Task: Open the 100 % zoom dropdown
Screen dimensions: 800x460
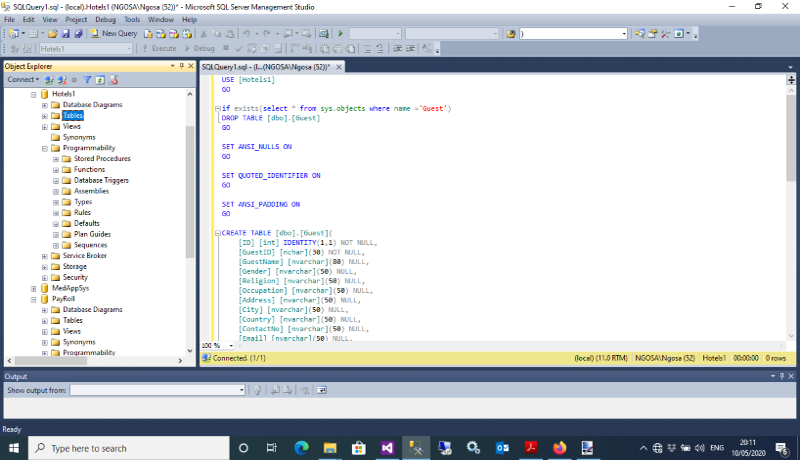Action: (x=231, y=346)
